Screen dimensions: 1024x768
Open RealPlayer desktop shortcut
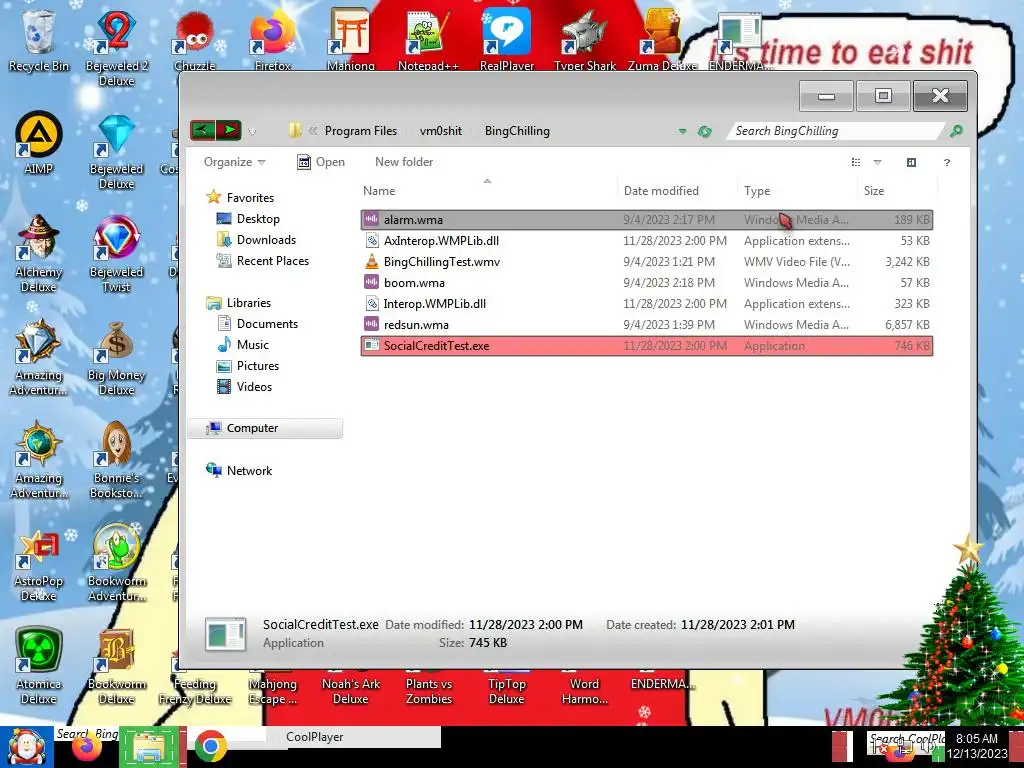(x=507, y=40)
